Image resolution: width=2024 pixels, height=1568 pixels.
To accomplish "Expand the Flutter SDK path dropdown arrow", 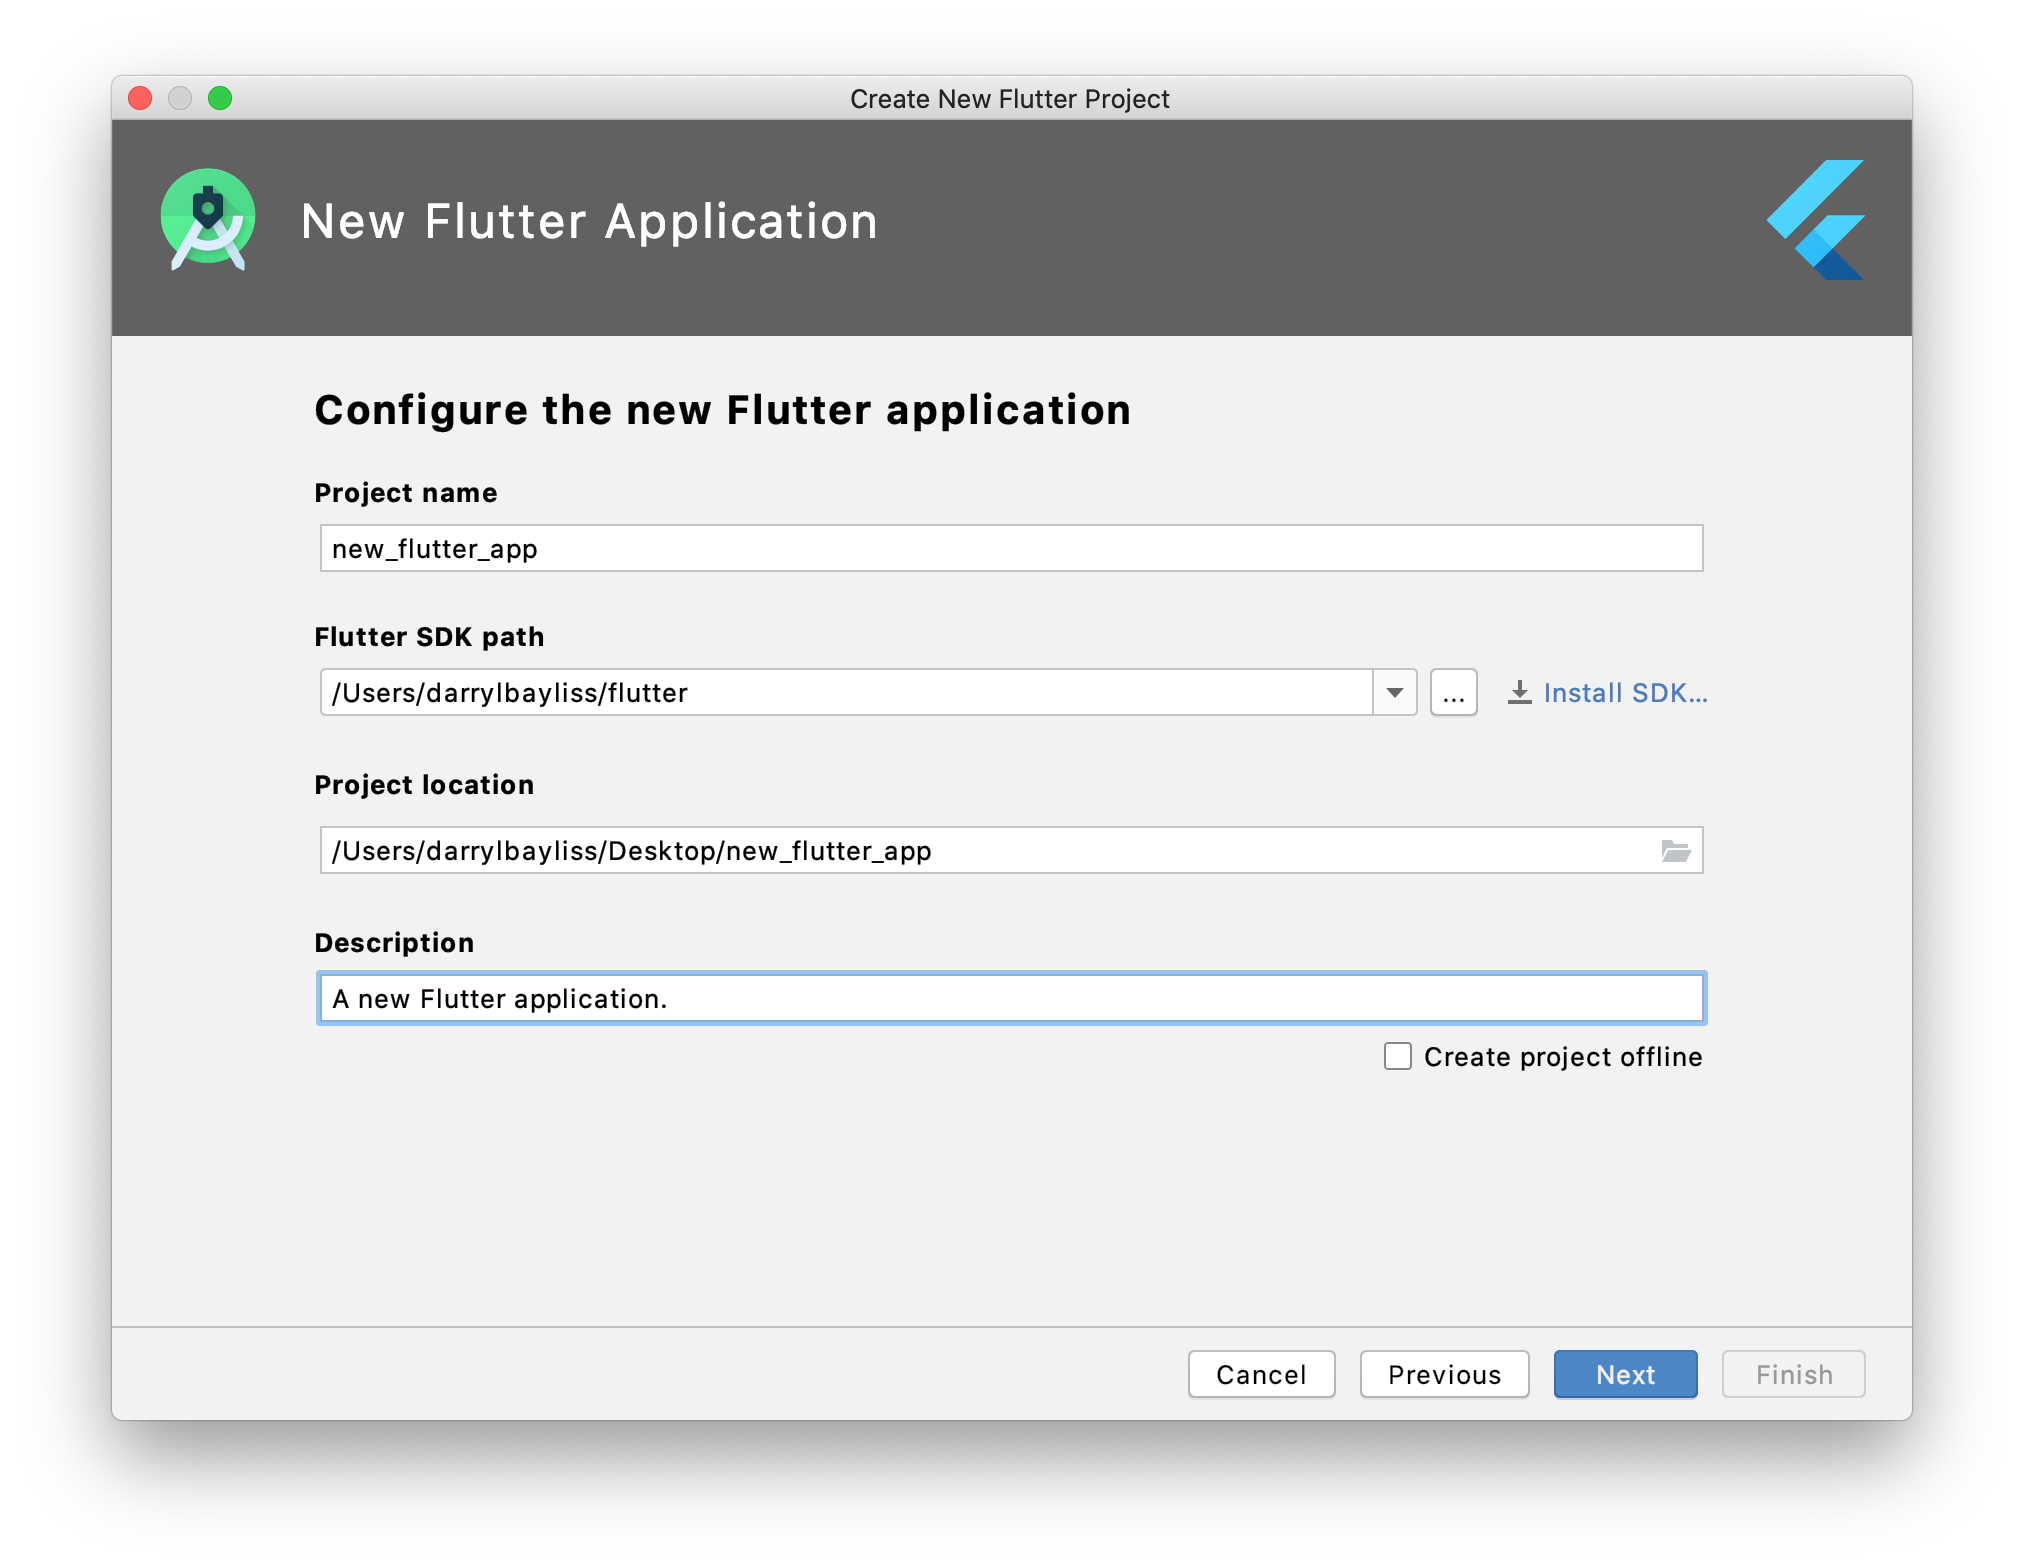I will [x=1395, y=693].
